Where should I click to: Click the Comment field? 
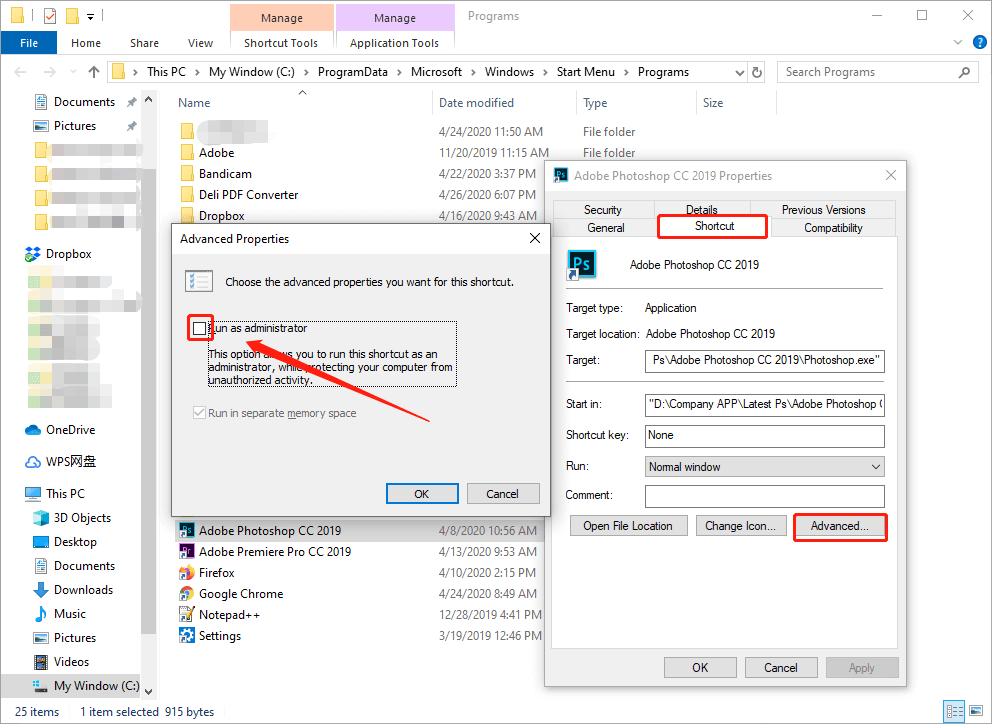coord(764,496)
